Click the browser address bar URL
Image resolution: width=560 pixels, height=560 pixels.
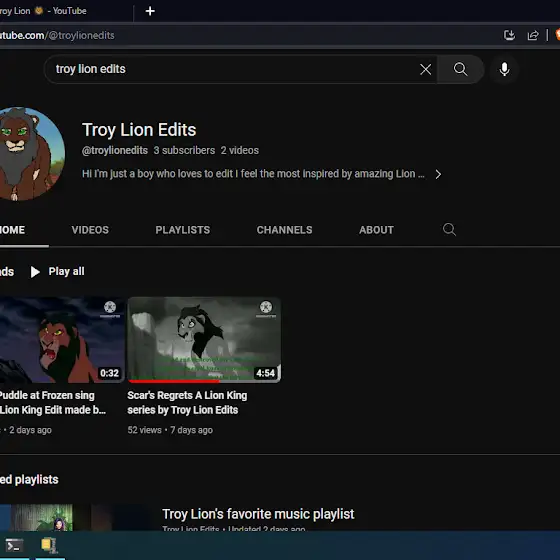57,35
